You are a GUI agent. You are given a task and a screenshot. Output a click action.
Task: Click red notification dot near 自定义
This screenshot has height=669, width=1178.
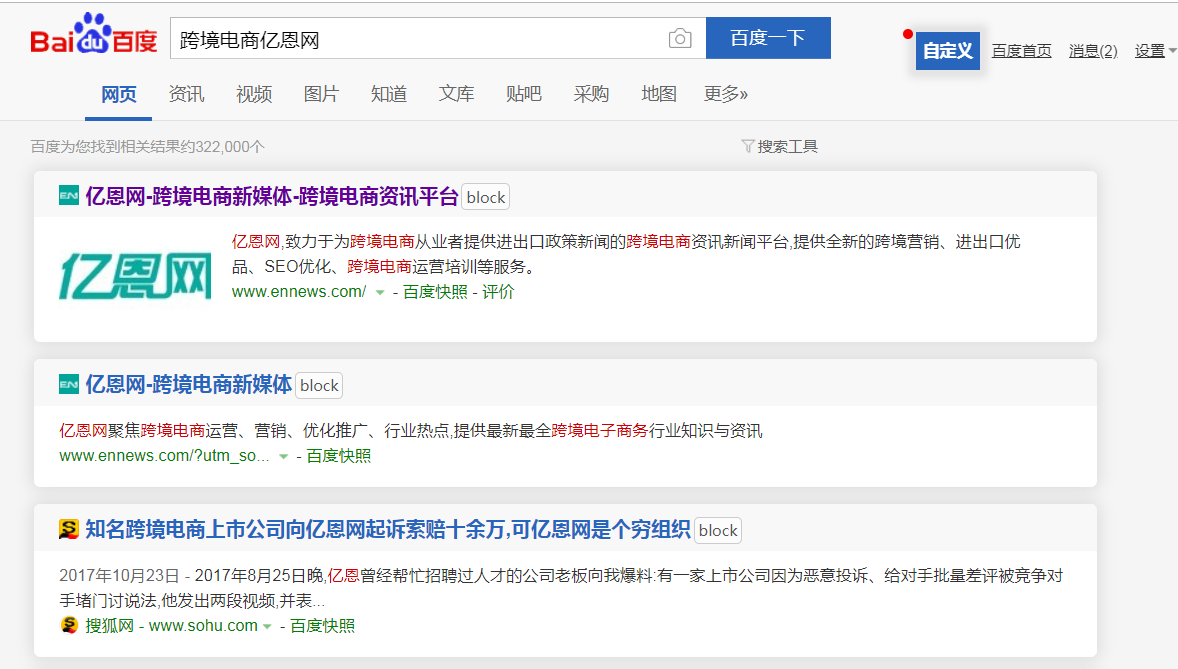pos(908,34)
